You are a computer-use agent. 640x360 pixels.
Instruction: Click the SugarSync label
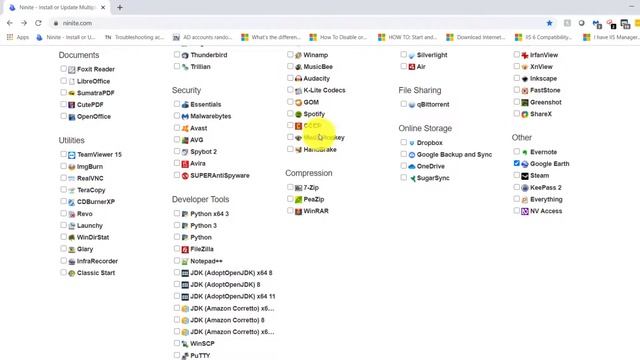click(433, 178)
